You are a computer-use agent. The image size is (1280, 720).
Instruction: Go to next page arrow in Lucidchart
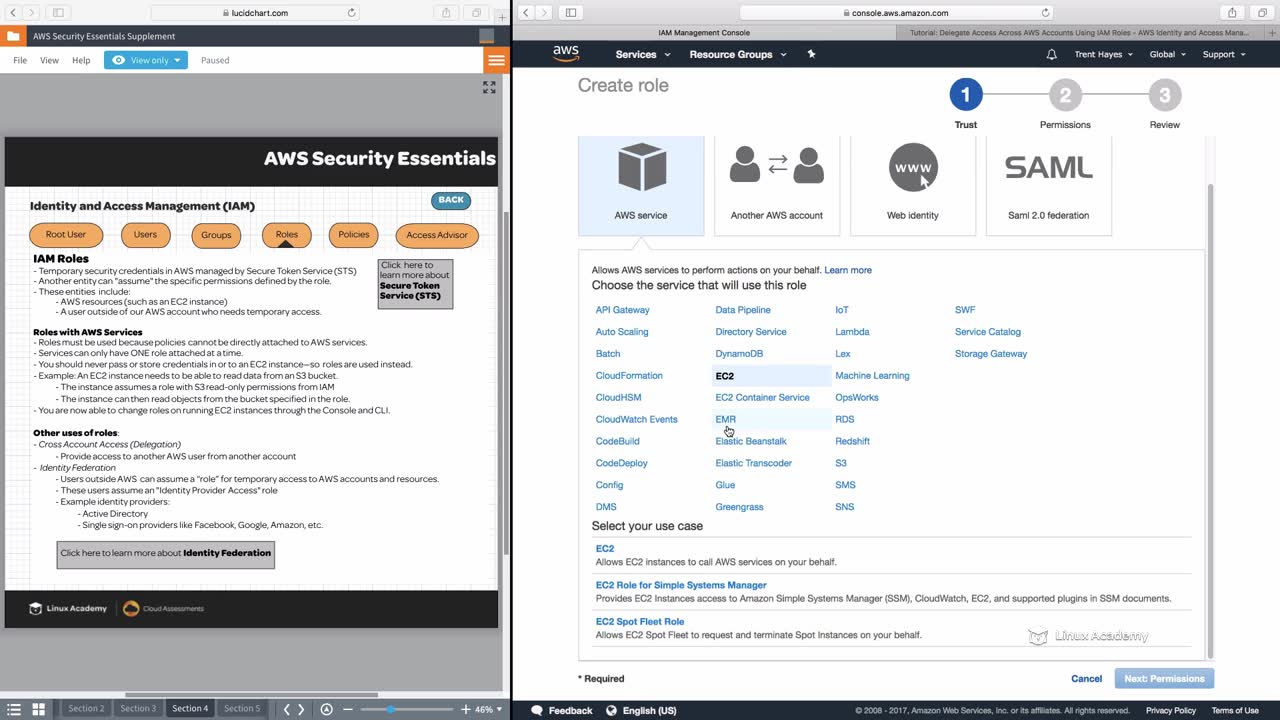click(301, 709)
